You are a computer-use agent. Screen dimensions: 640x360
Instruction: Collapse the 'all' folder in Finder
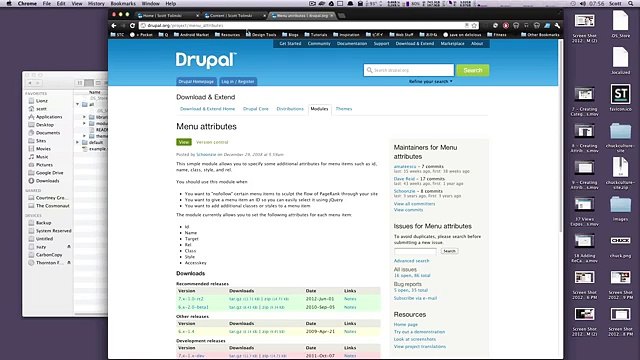(78, 104)
